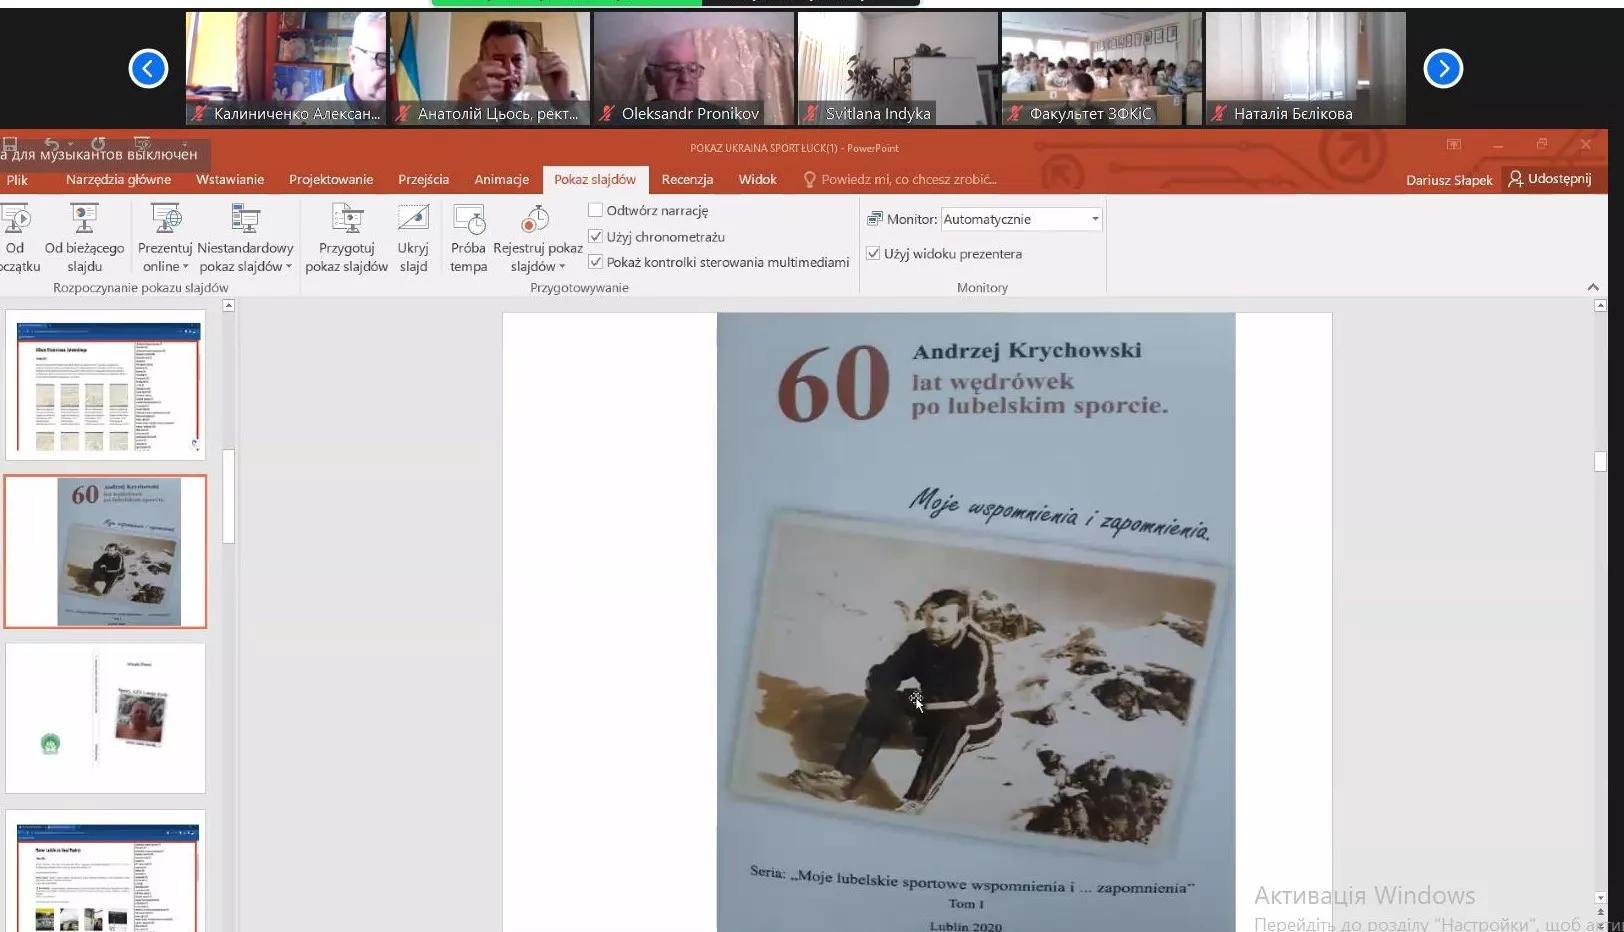The height and width of the screenshot is (932, 1624).
Task: Open the Monitor Automatycznie dropdown
Action: point(1020,219)
